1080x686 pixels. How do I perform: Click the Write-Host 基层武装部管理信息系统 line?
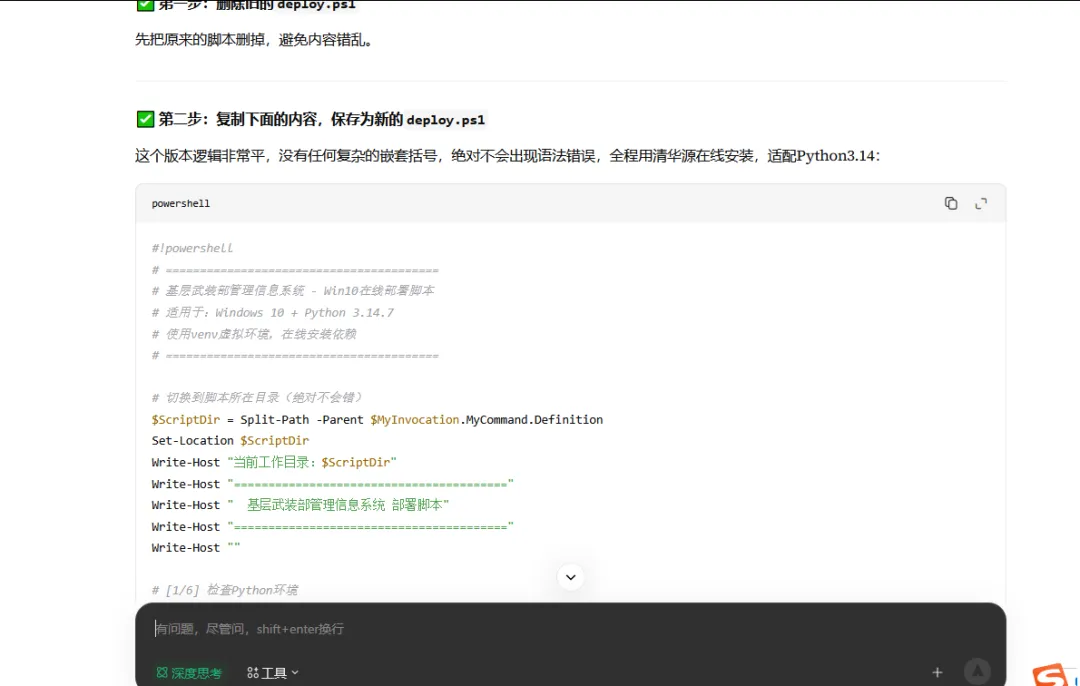click(x=300, y=505)
